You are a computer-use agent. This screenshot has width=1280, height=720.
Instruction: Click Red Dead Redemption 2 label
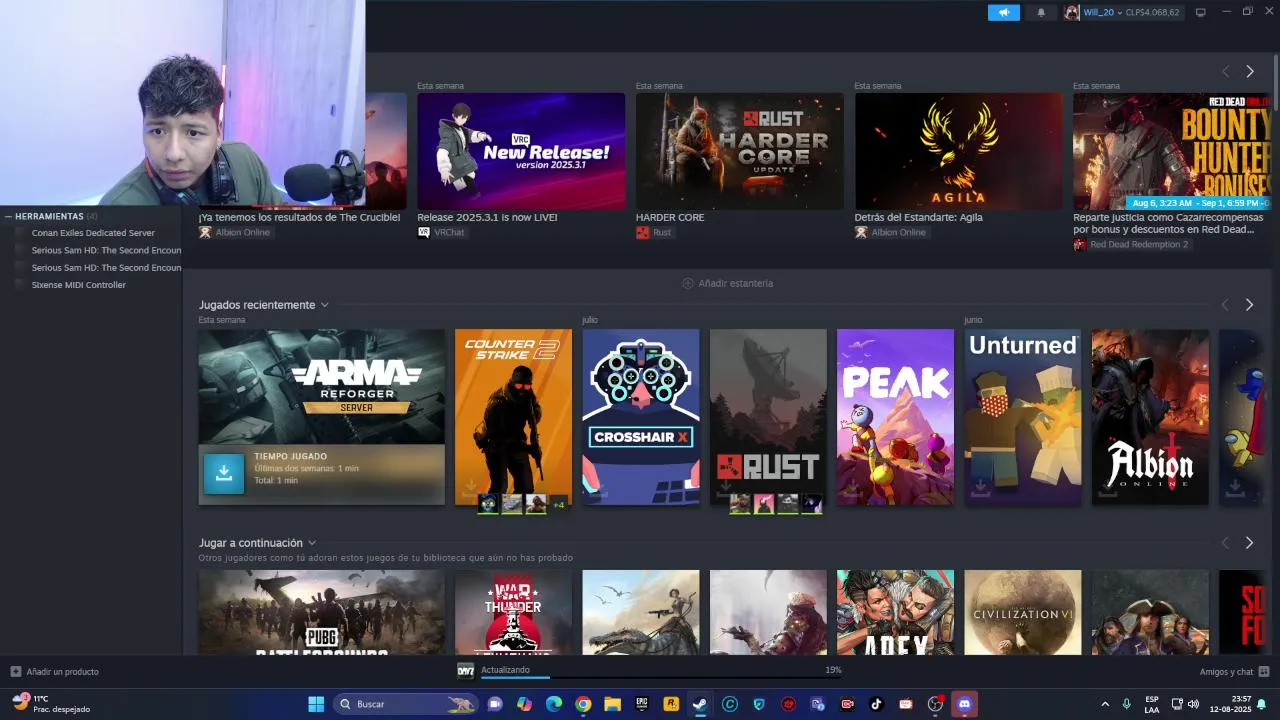click(1131, 244)
